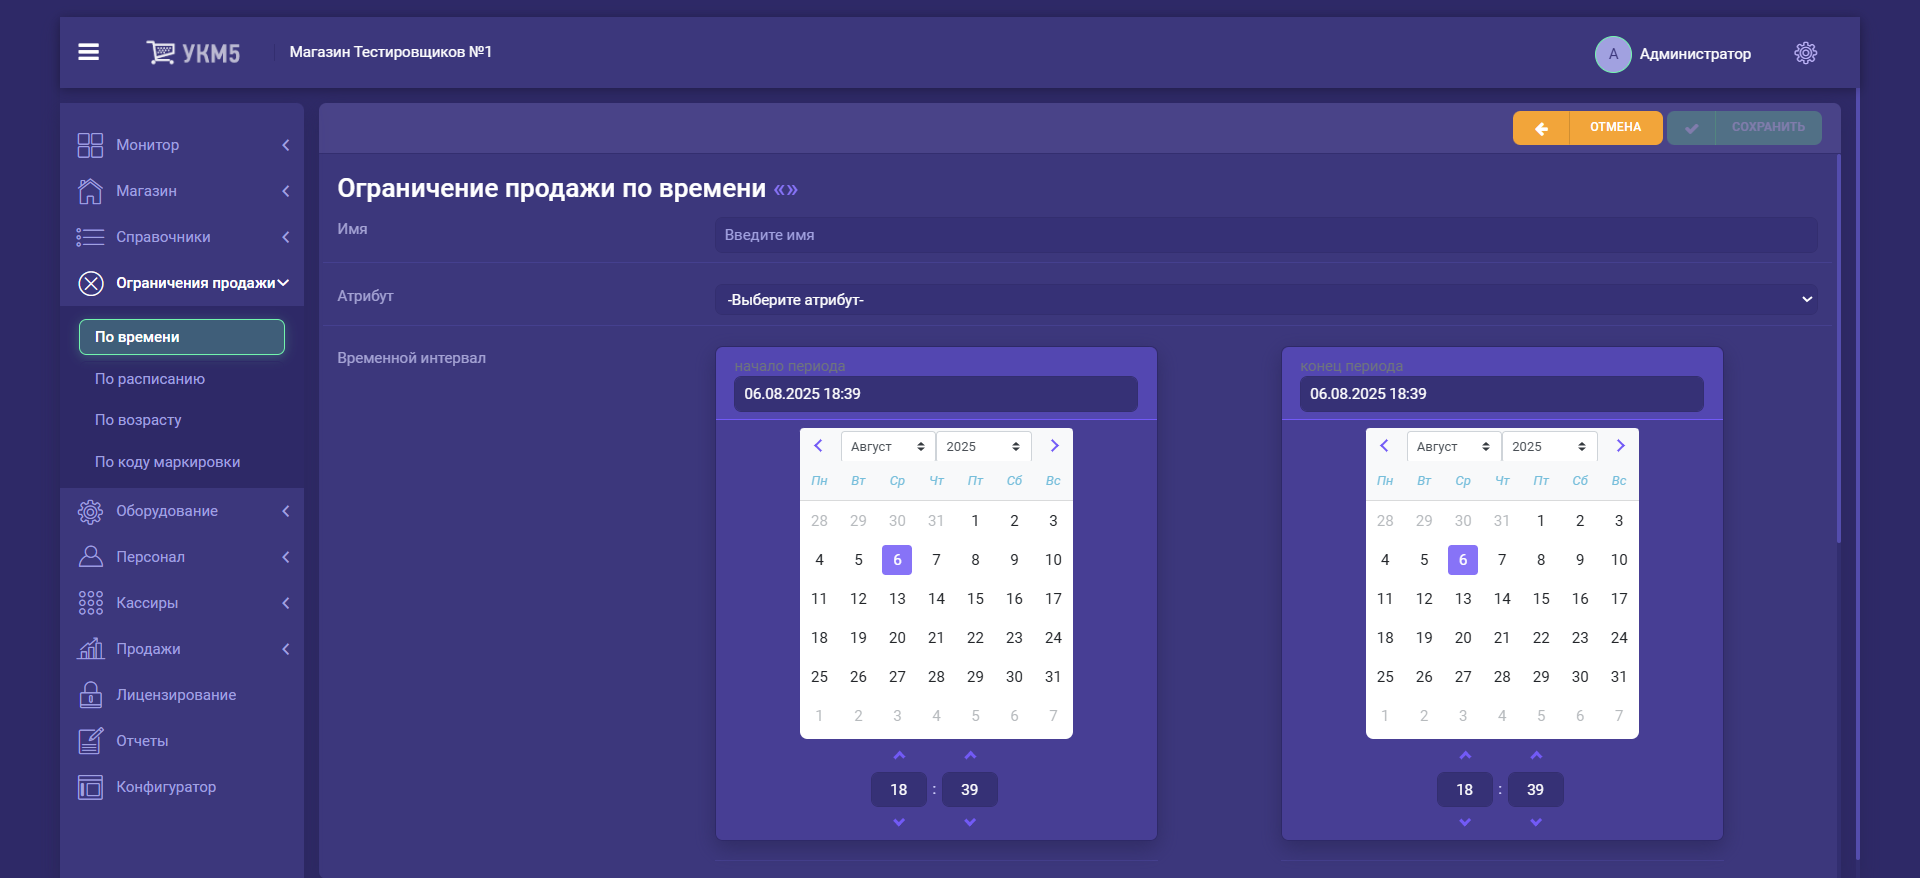Open year dropdown in end calendar

(1549, 447)
